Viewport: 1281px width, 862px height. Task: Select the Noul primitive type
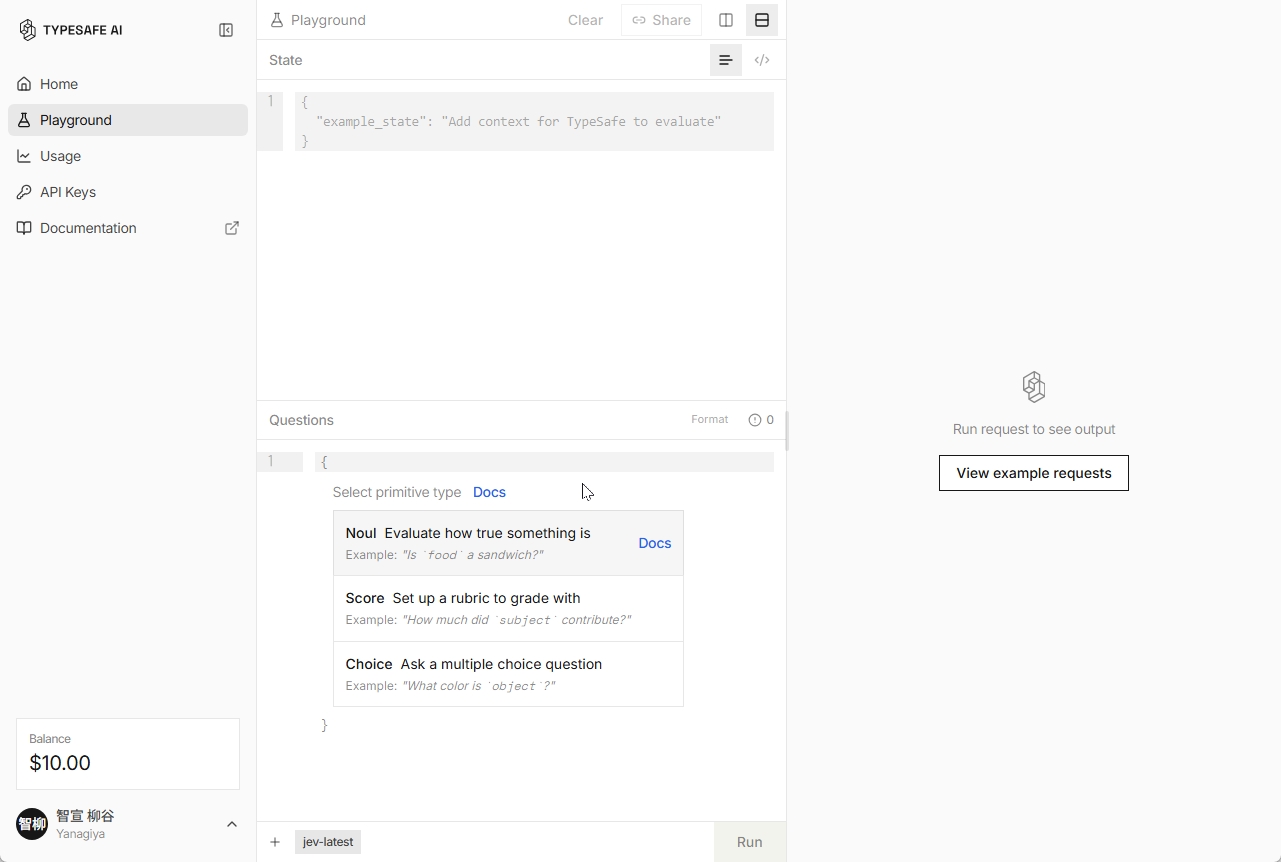pos(508,543)
